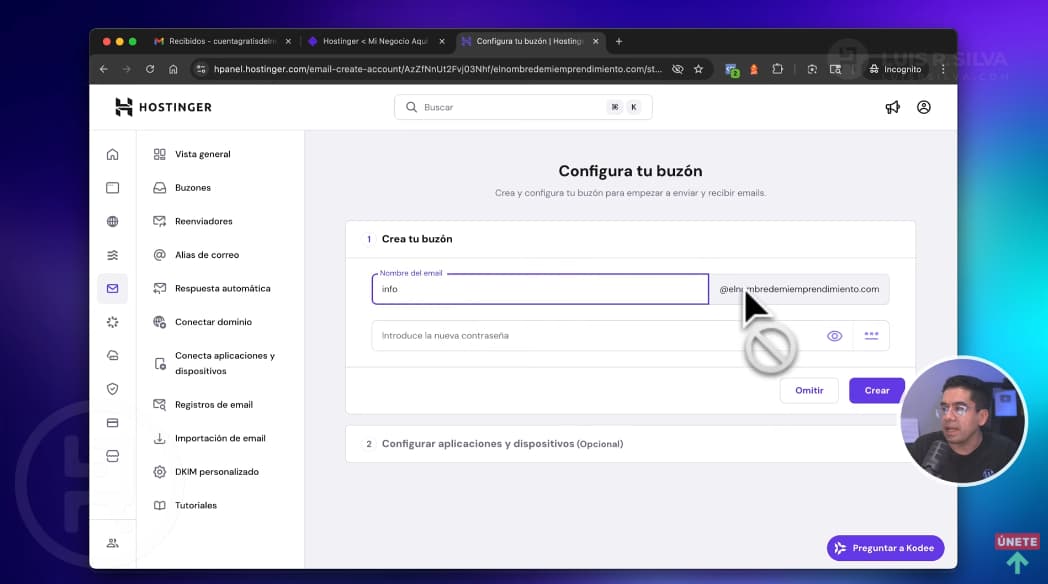Close the Gmail Recibidos tab

point(288,41)
